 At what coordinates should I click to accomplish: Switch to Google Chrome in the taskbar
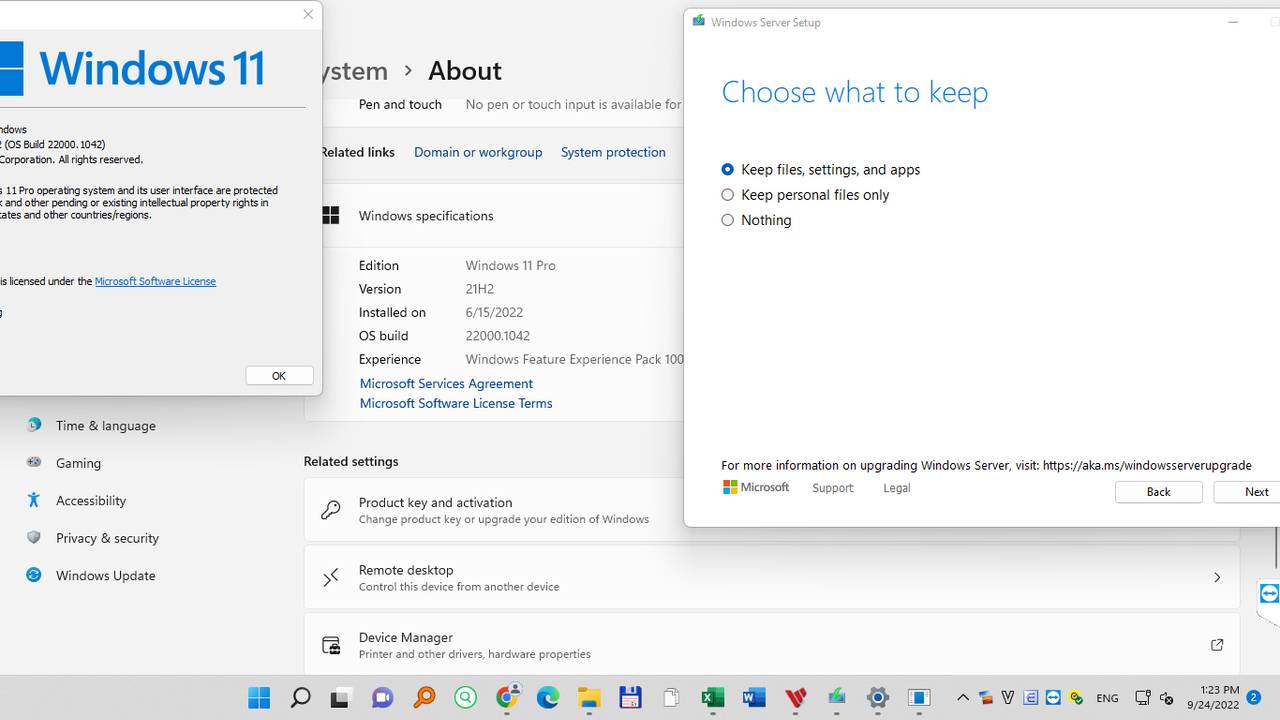click(x=507, y=697)
